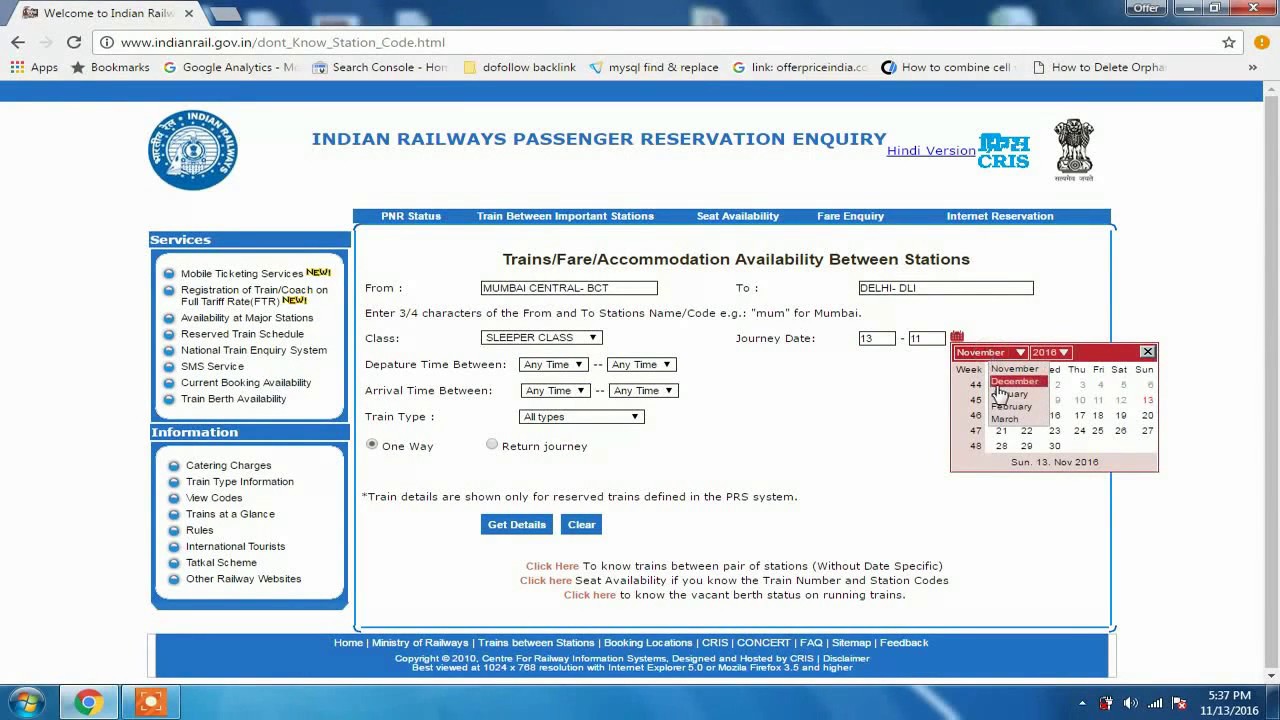Open Windows Start button

coord(26,703)
